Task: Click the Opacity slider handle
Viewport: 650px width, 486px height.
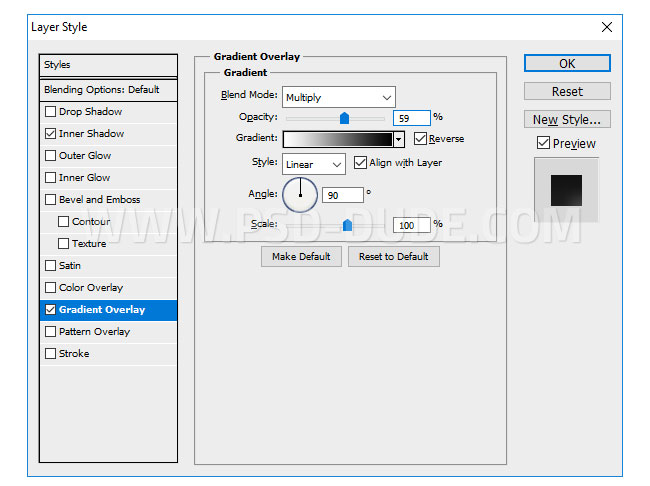Action: [x=344, y=118]
